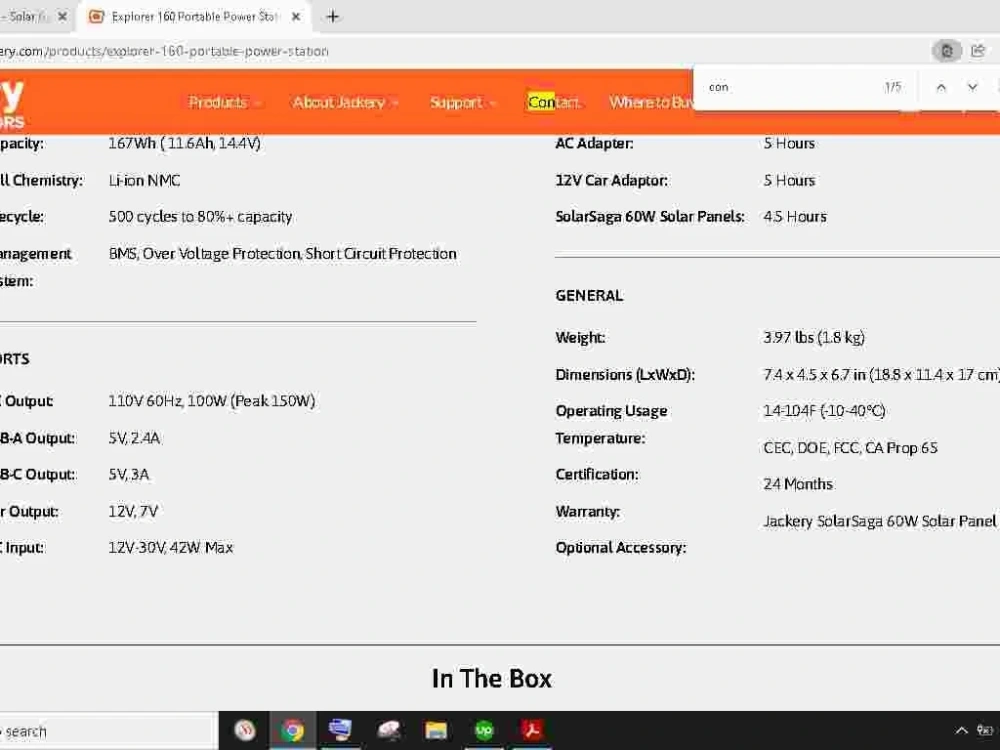This screenshot has width=1000, height=750.
Task: Jump to the next find result
Action: [x=973, y=87]
